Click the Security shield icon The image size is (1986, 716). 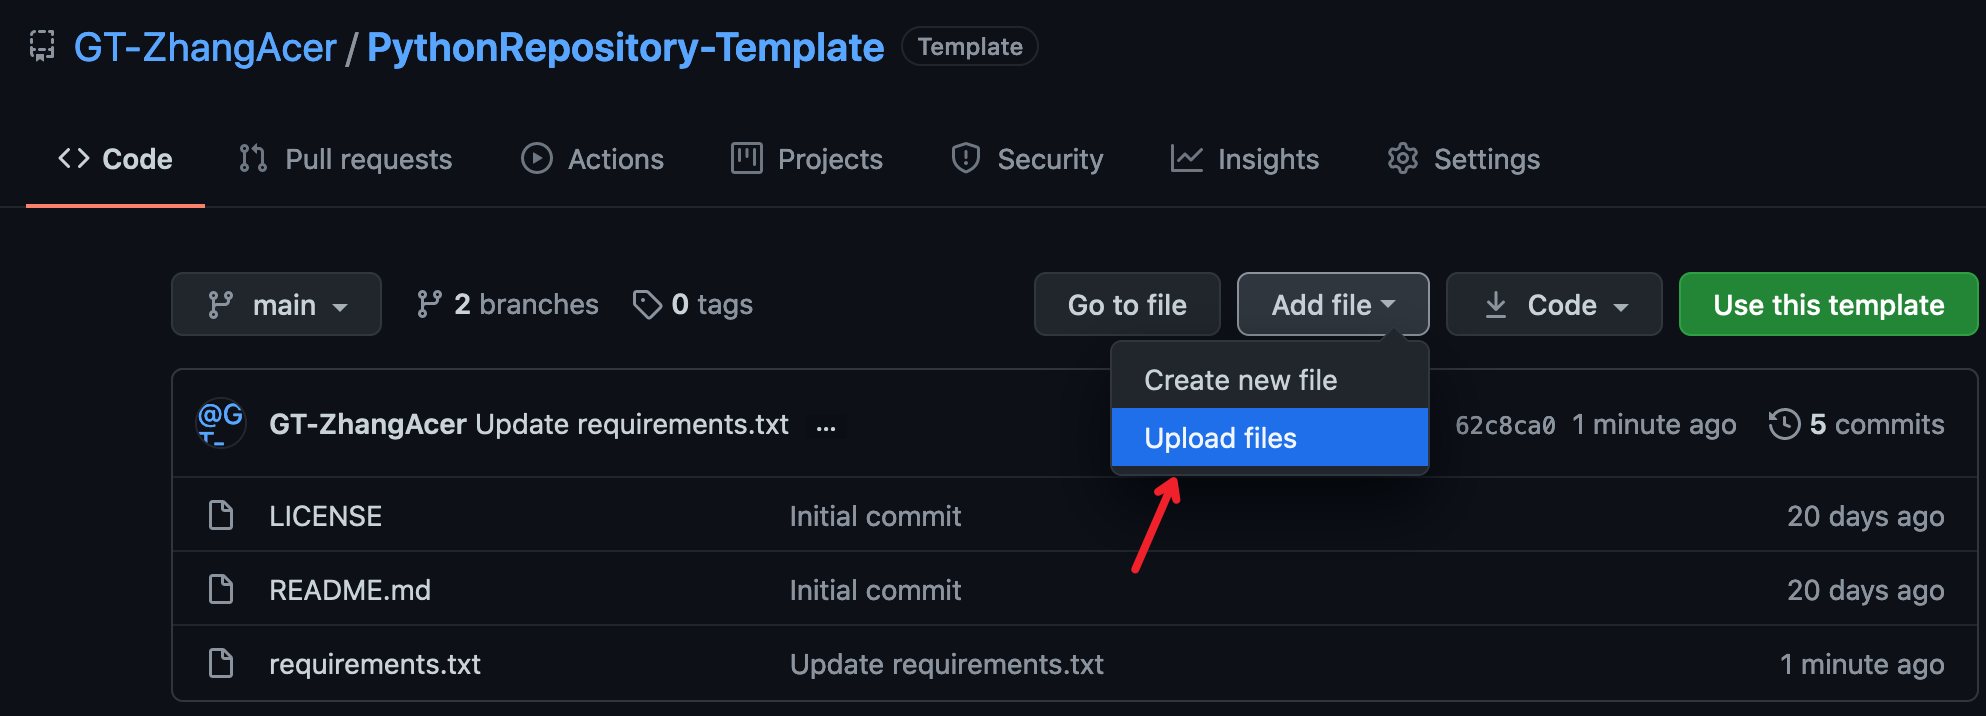966,158
